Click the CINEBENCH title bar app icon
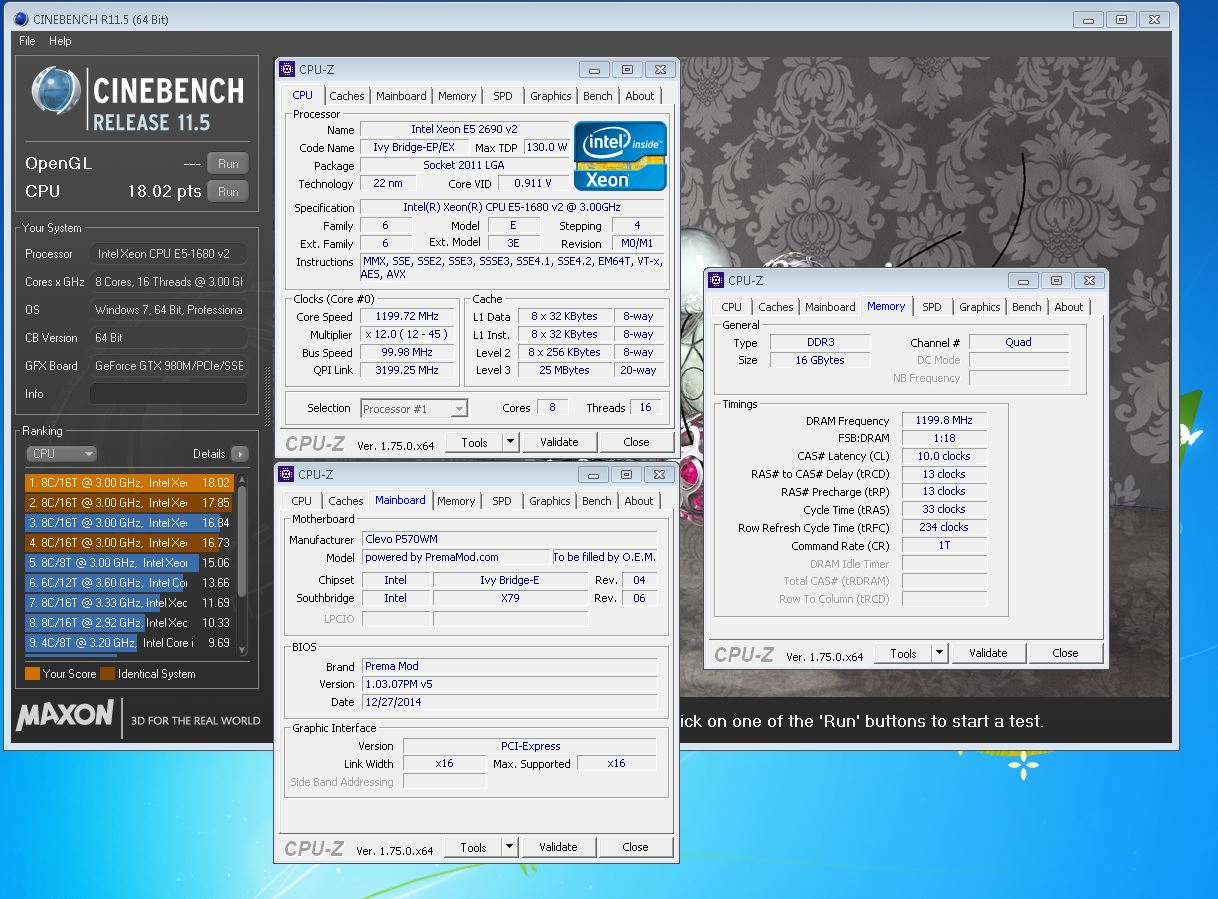The height and width of the screenshot is (899, 1218). click(20, 19)
